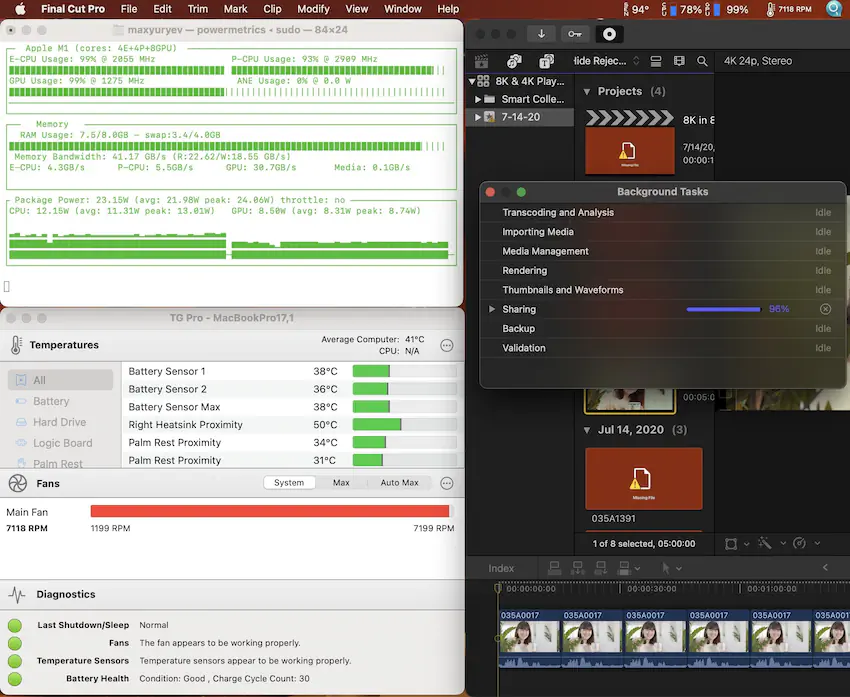Open the edit mode options chevron

[x=638, y=569]
